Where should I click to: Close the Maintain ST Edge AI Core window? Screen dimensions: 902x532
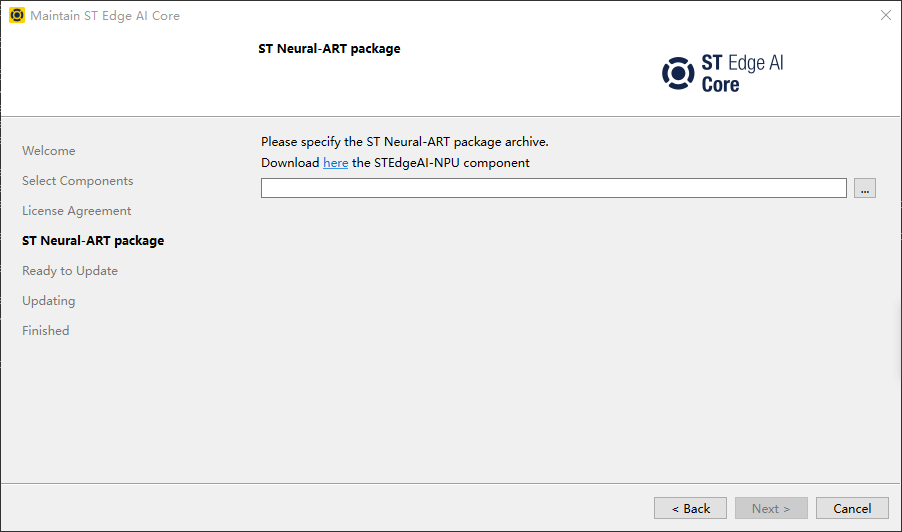point(885,16)
